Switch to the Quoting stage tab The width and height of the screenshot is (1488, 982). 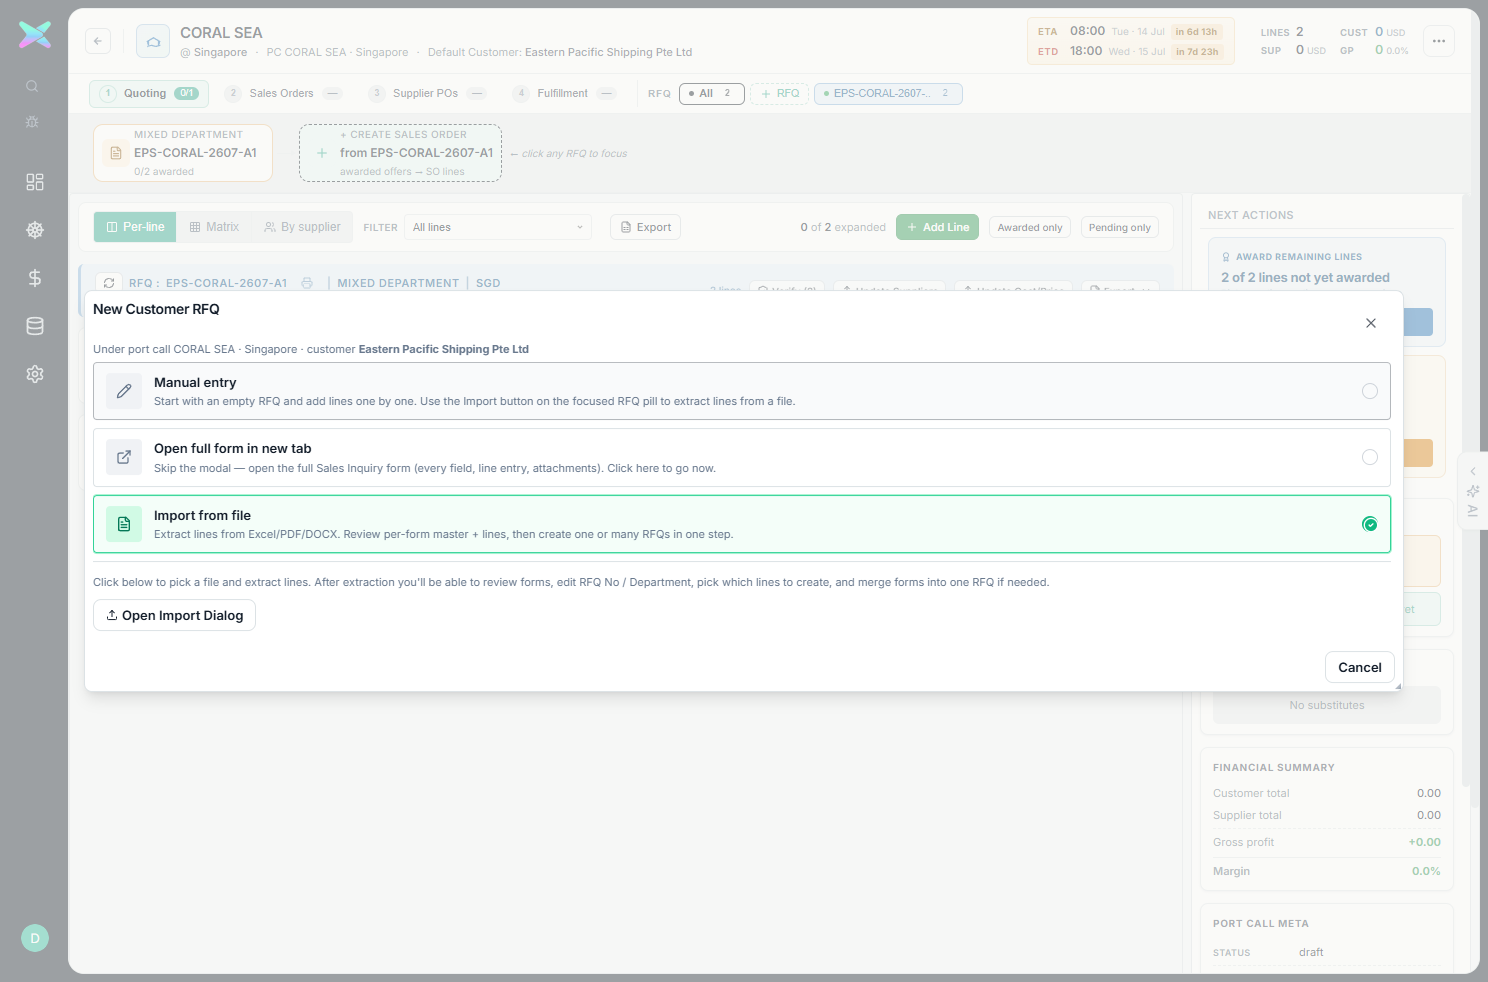tap(149, 93)
